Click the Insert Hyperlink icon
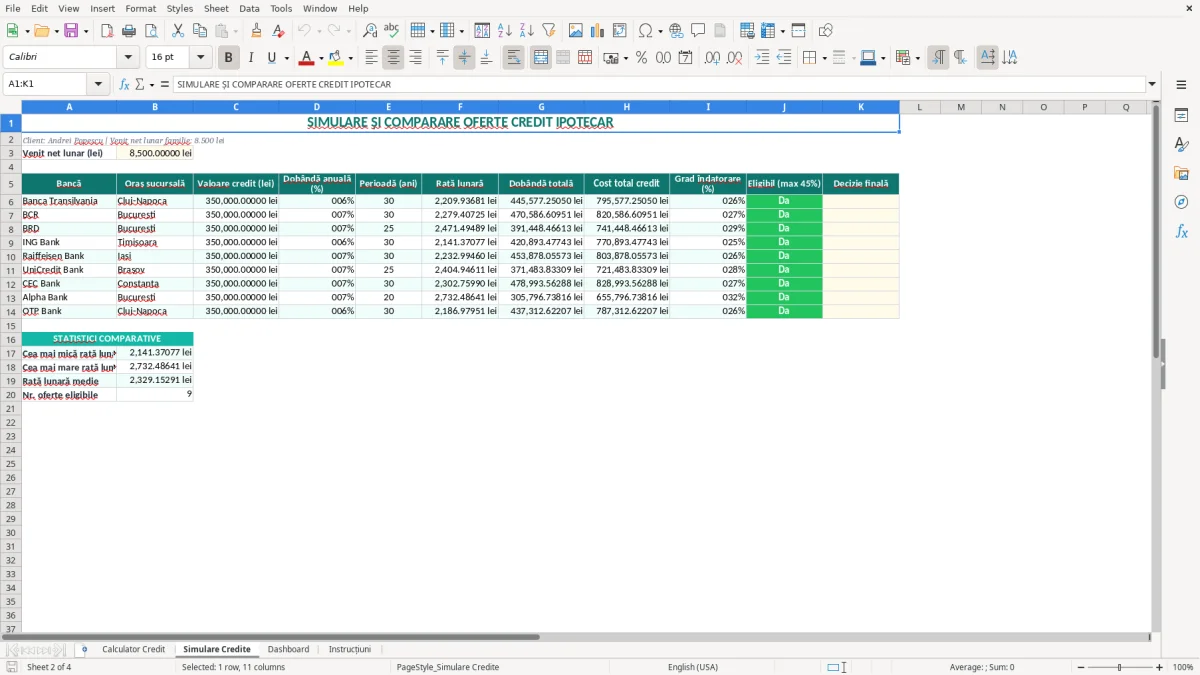 676,31
